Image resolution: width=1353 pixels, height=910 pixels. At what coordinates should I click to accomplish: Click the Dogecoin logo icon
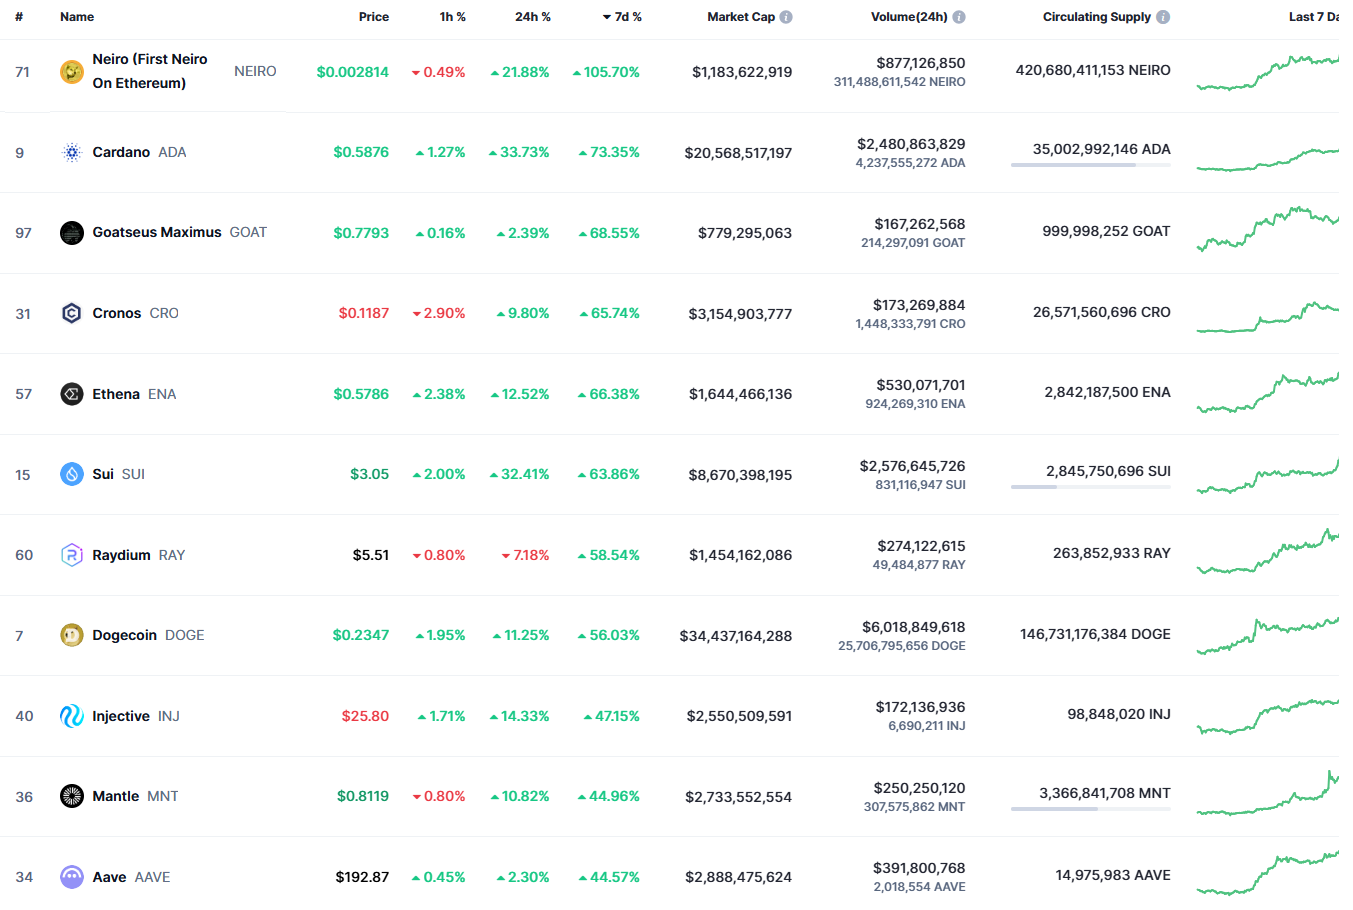[x=72, y=635]
